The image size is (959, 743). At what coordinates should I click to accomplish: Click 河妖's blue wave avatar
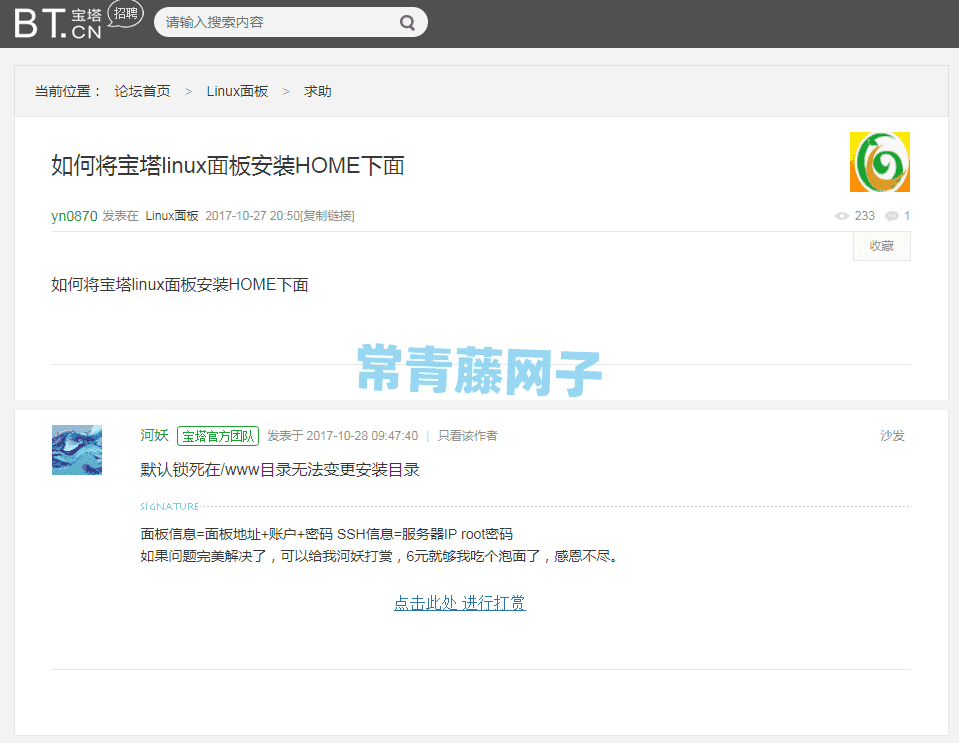[x=76, y=450]
